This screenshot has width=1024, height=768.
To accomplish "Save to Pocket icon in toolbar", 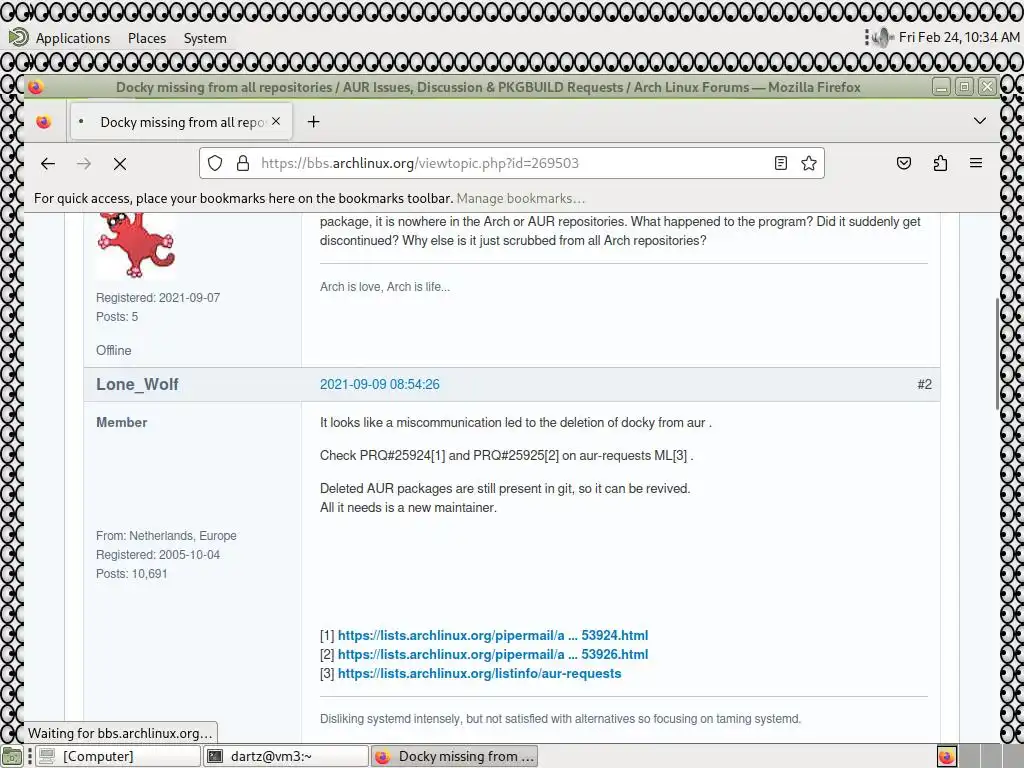I will point(904,163).
